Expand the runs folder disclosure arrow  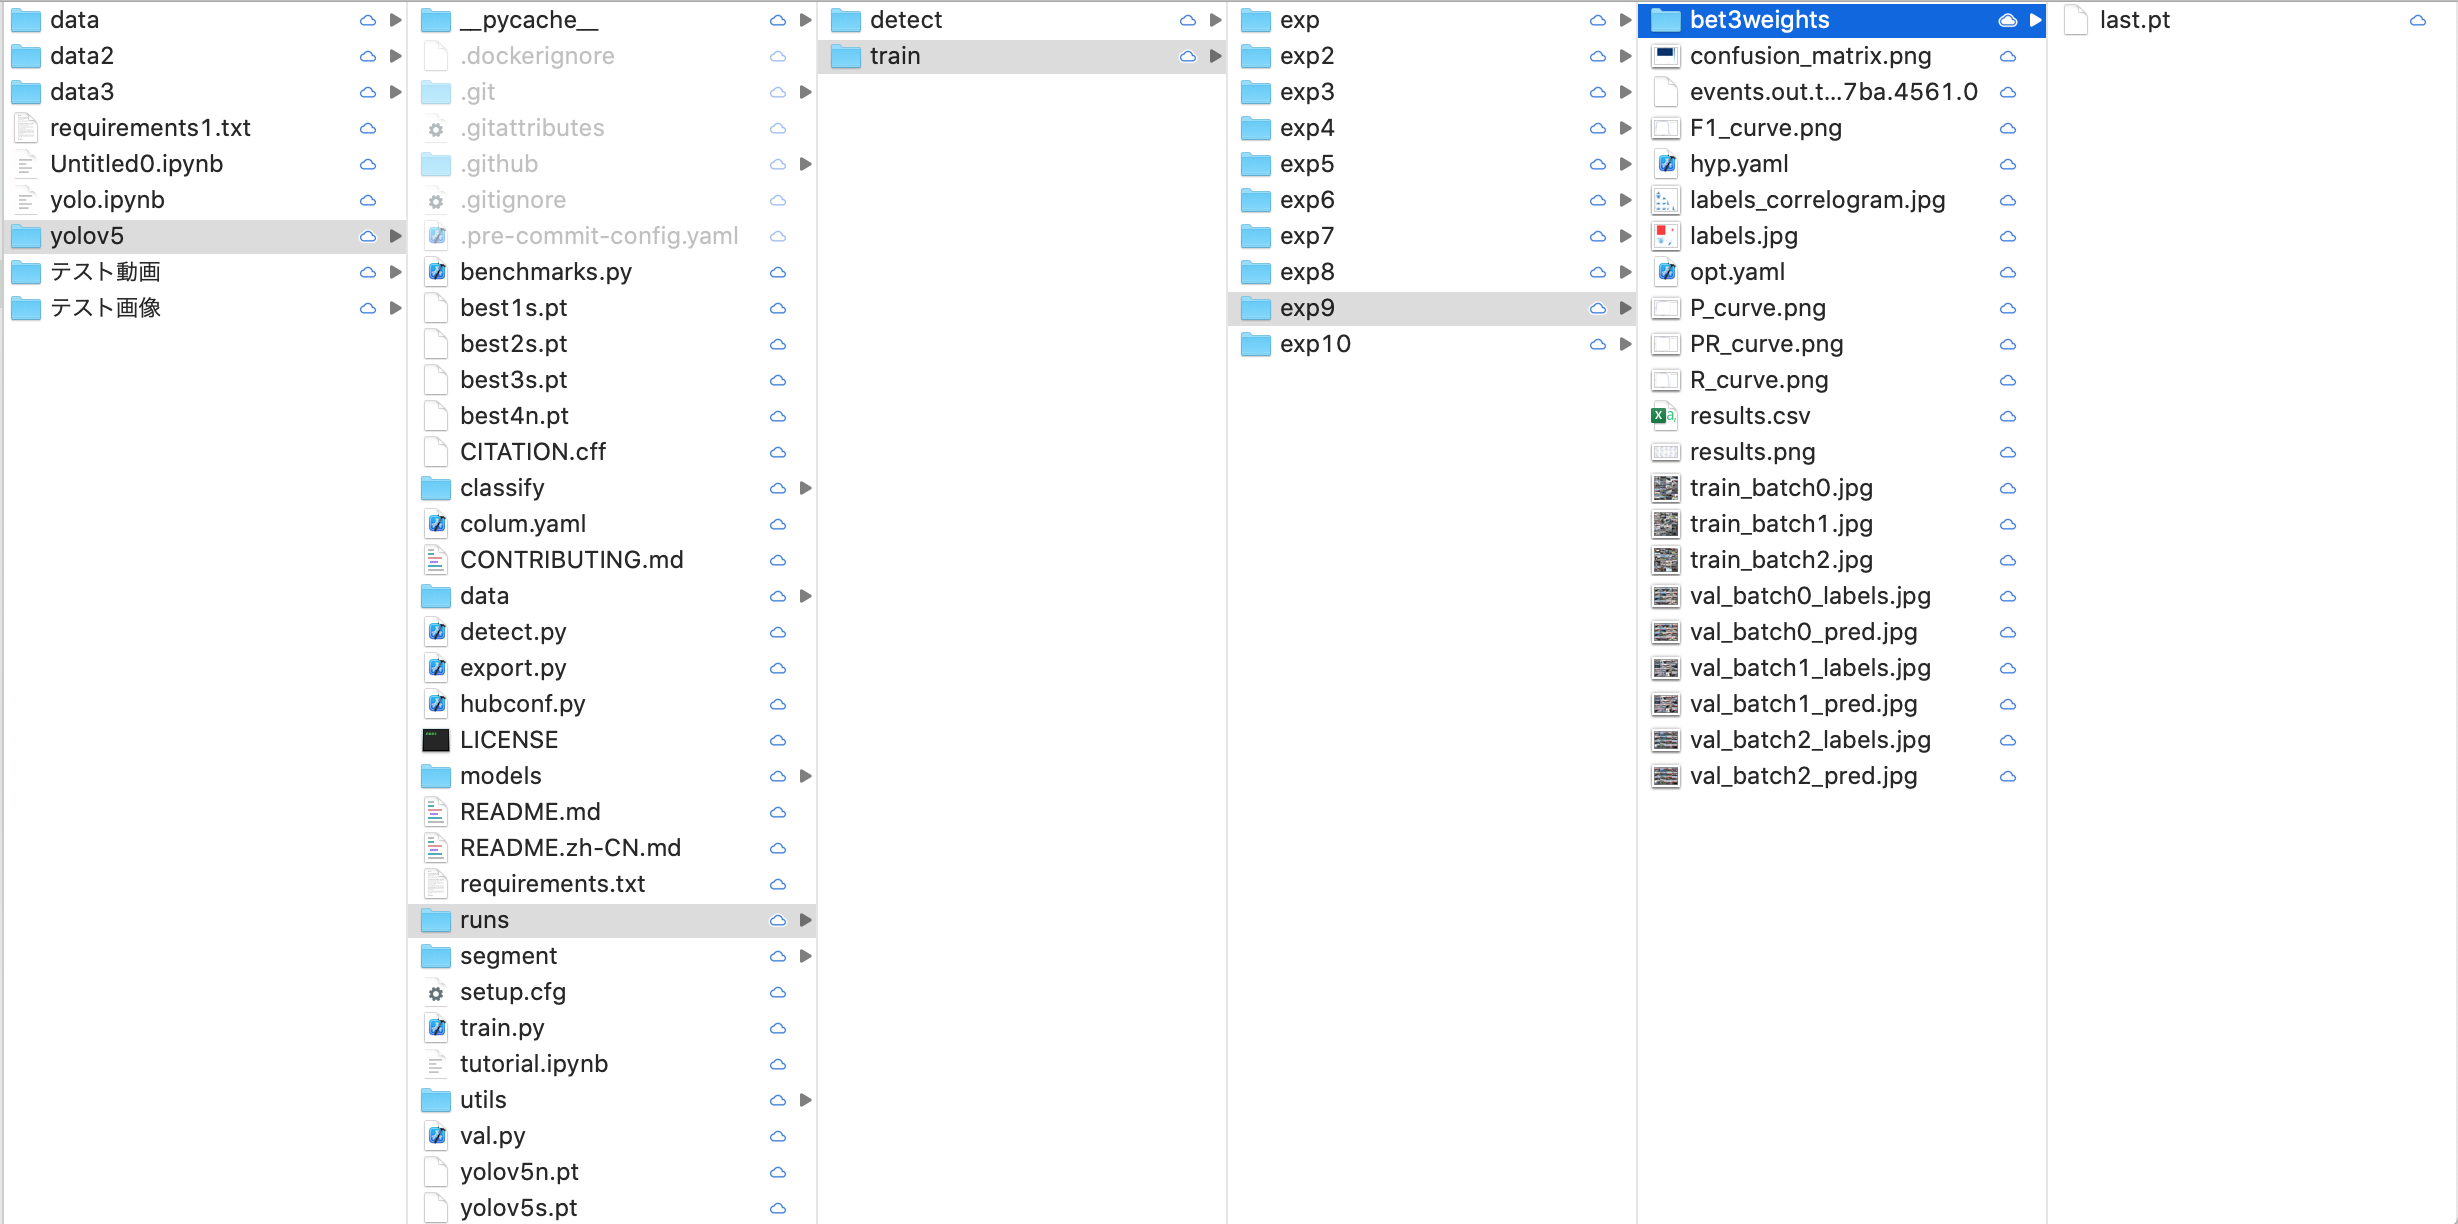[806, 920]
